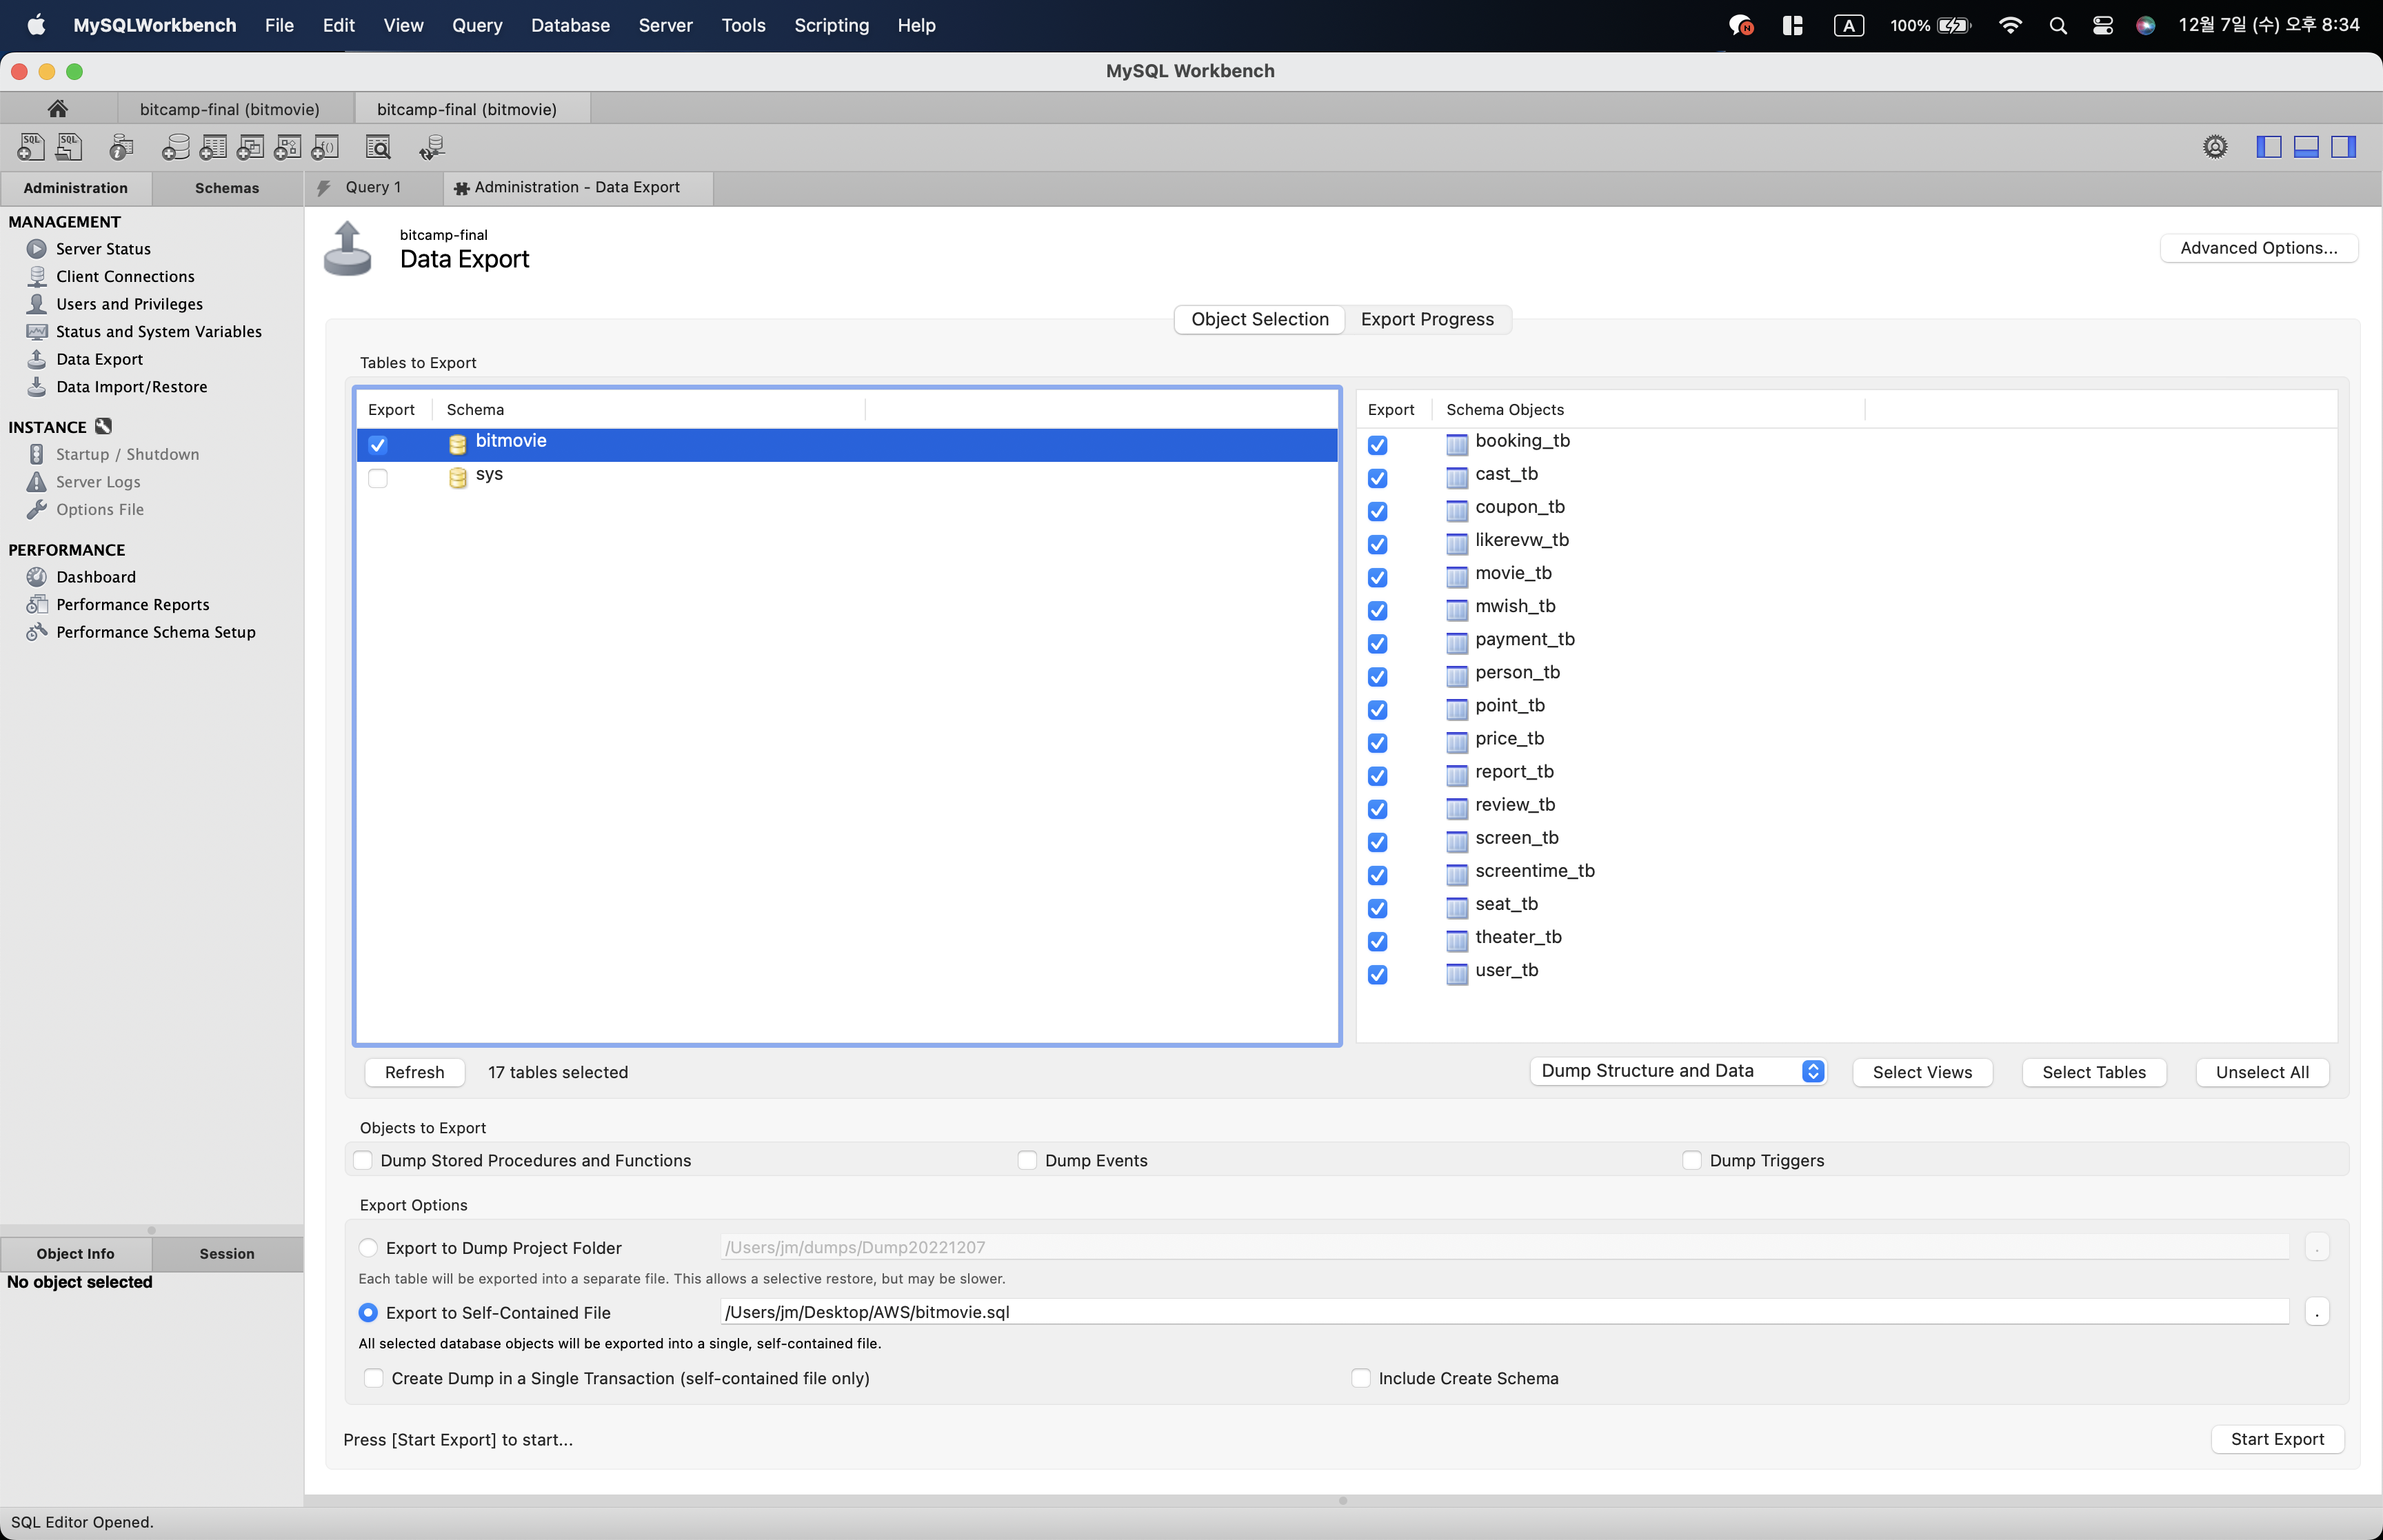This screenshot has height=1540, width=2383.
Task: Enable Dump Events checkbox
Action: 1027,1160
